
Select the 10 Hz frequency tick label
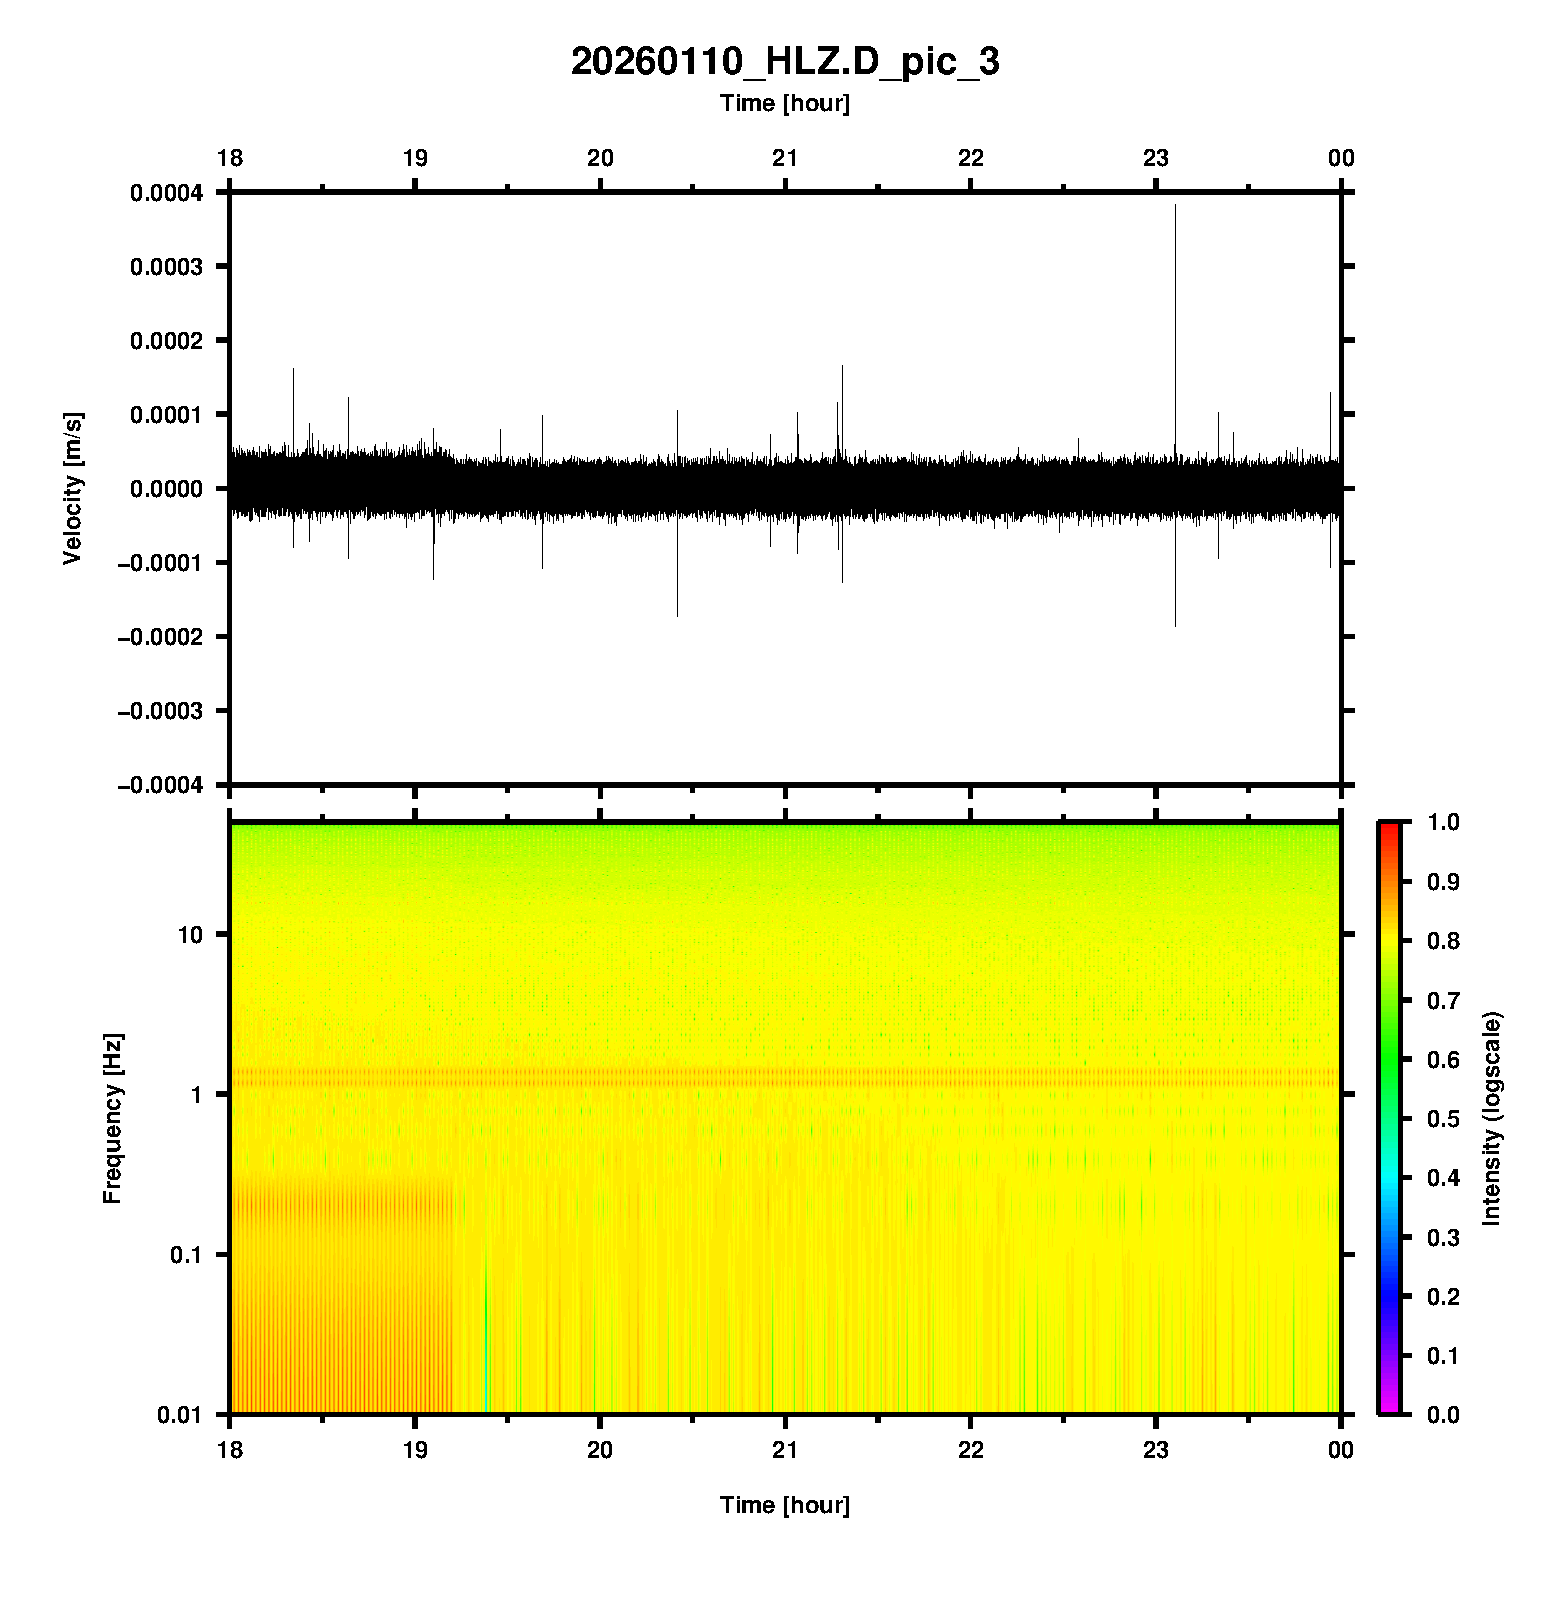coord(190,935)
